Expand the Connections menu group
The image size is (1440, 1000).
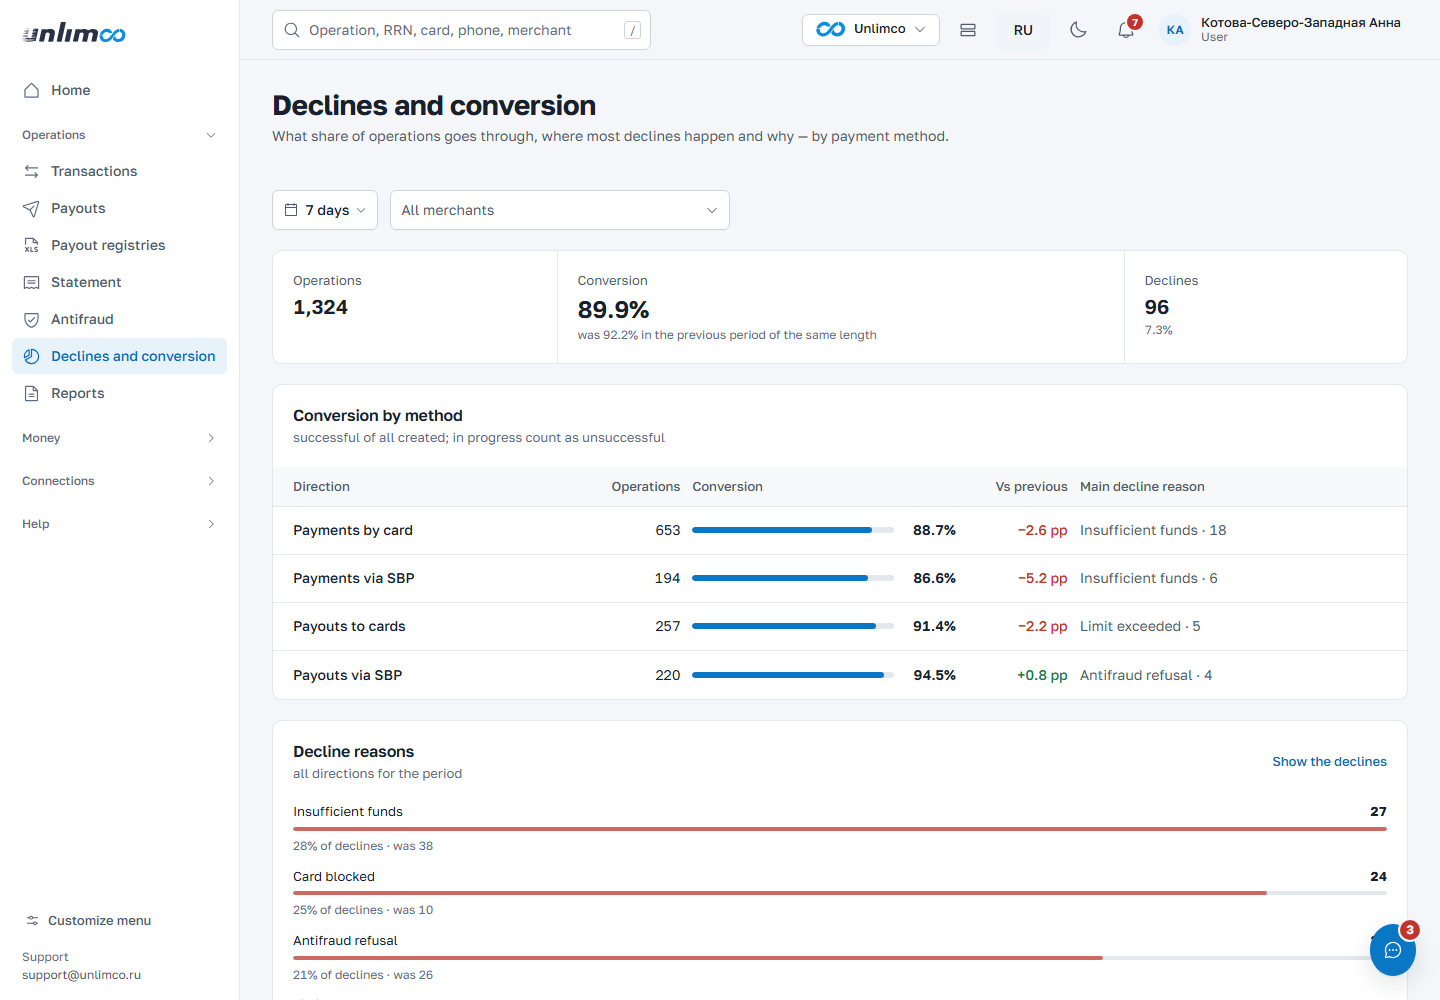pos(119,481)
